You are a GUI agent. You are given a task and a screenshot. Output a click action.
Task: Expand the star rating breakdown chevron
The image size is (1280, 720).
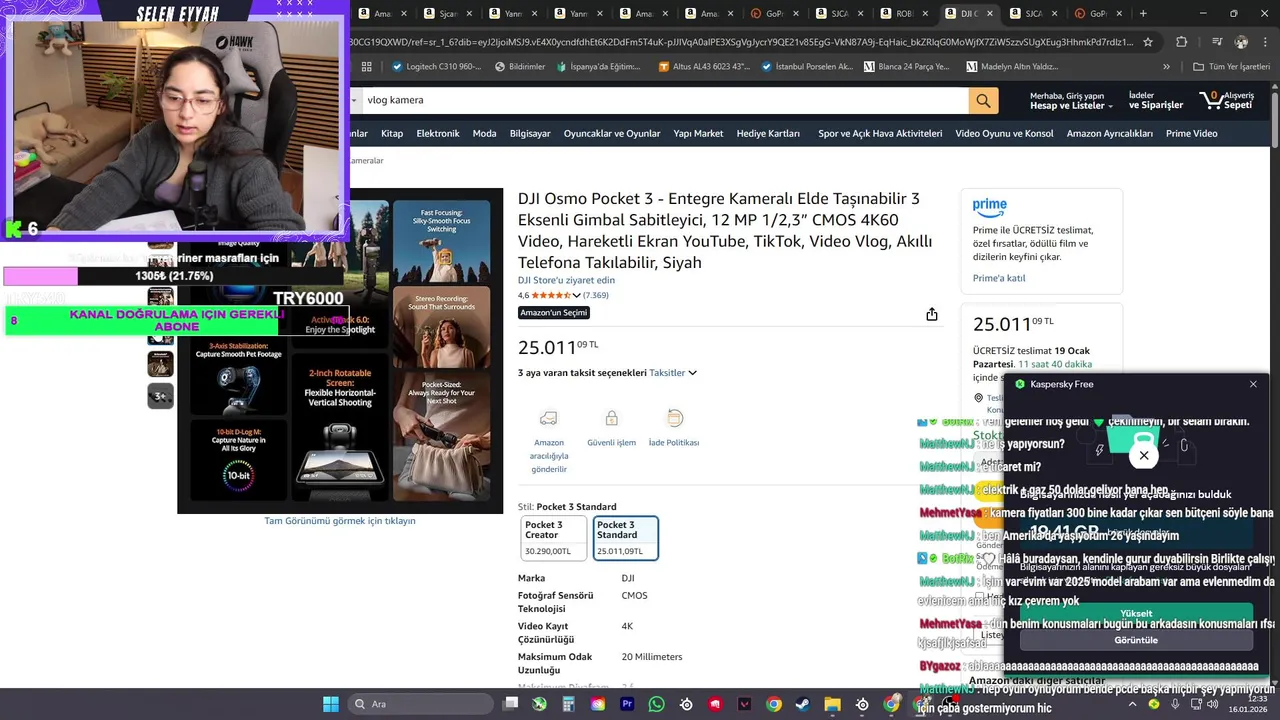[577, 296]
